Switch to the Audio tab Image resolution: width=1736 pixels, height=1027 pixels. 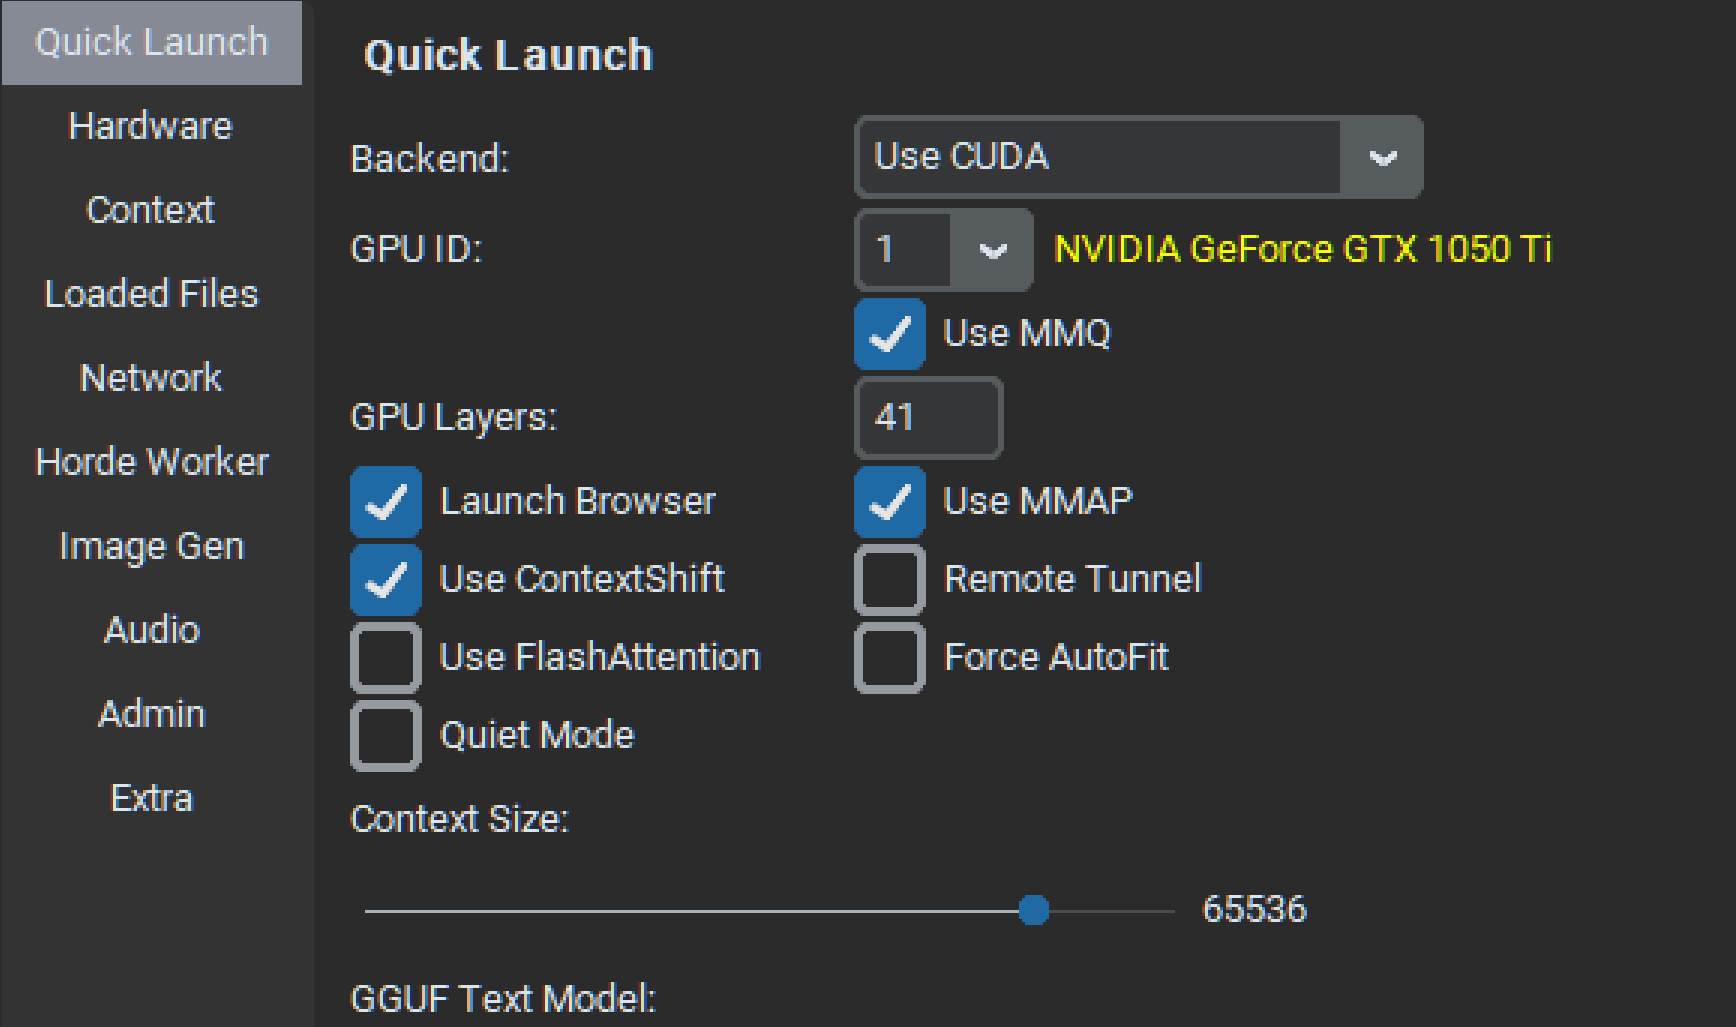(x=152, y=631)
